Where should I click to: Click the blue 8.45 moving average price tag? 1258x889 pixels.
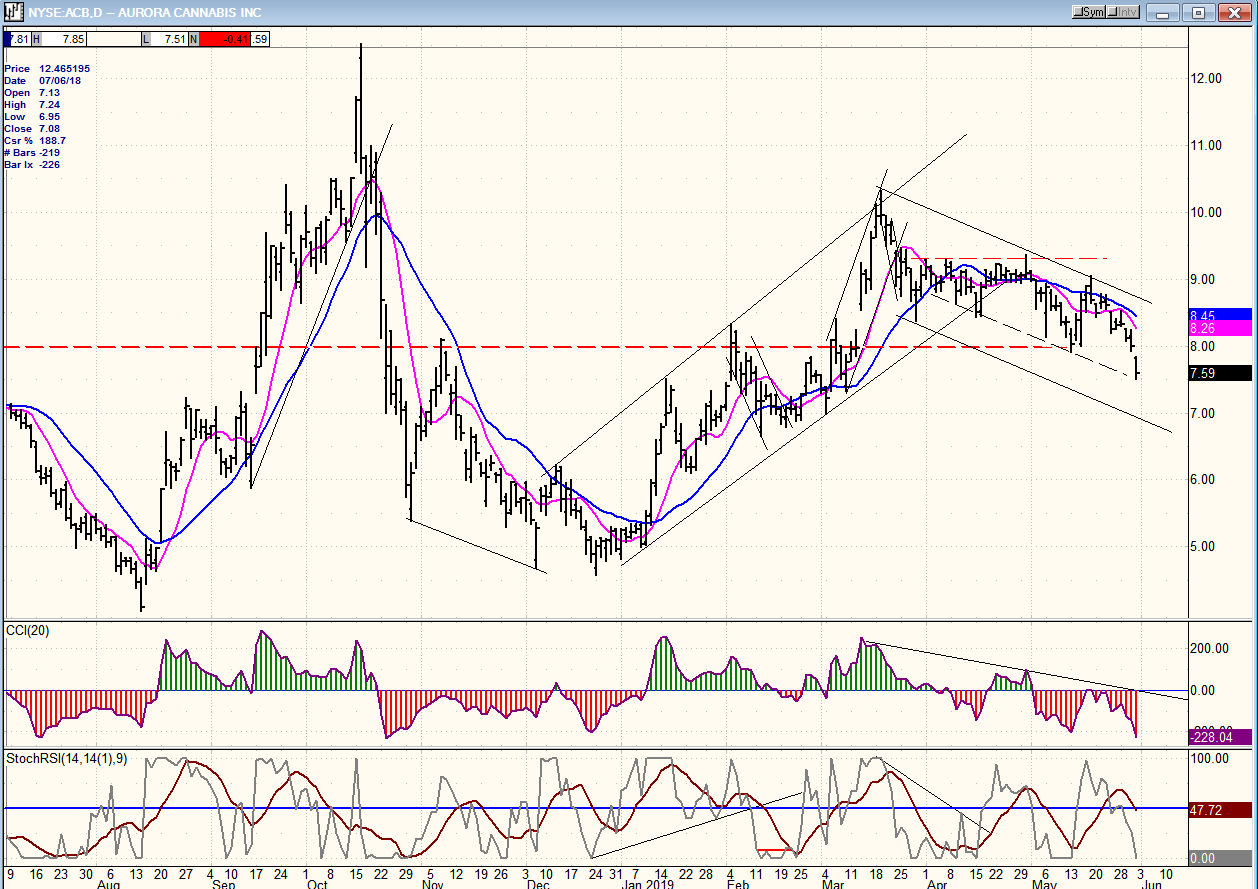coord(1219,315)
